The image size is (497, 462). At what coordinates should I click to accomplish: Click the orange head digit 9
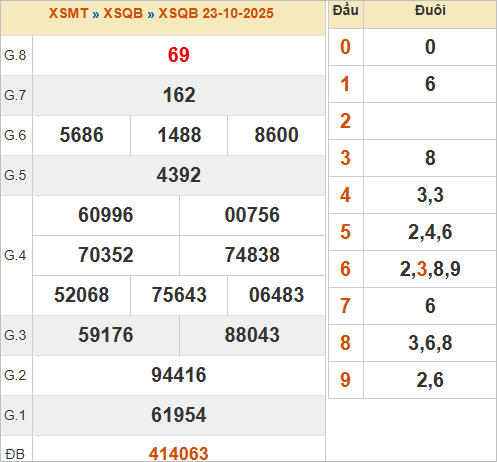click(x=345, y=380)
